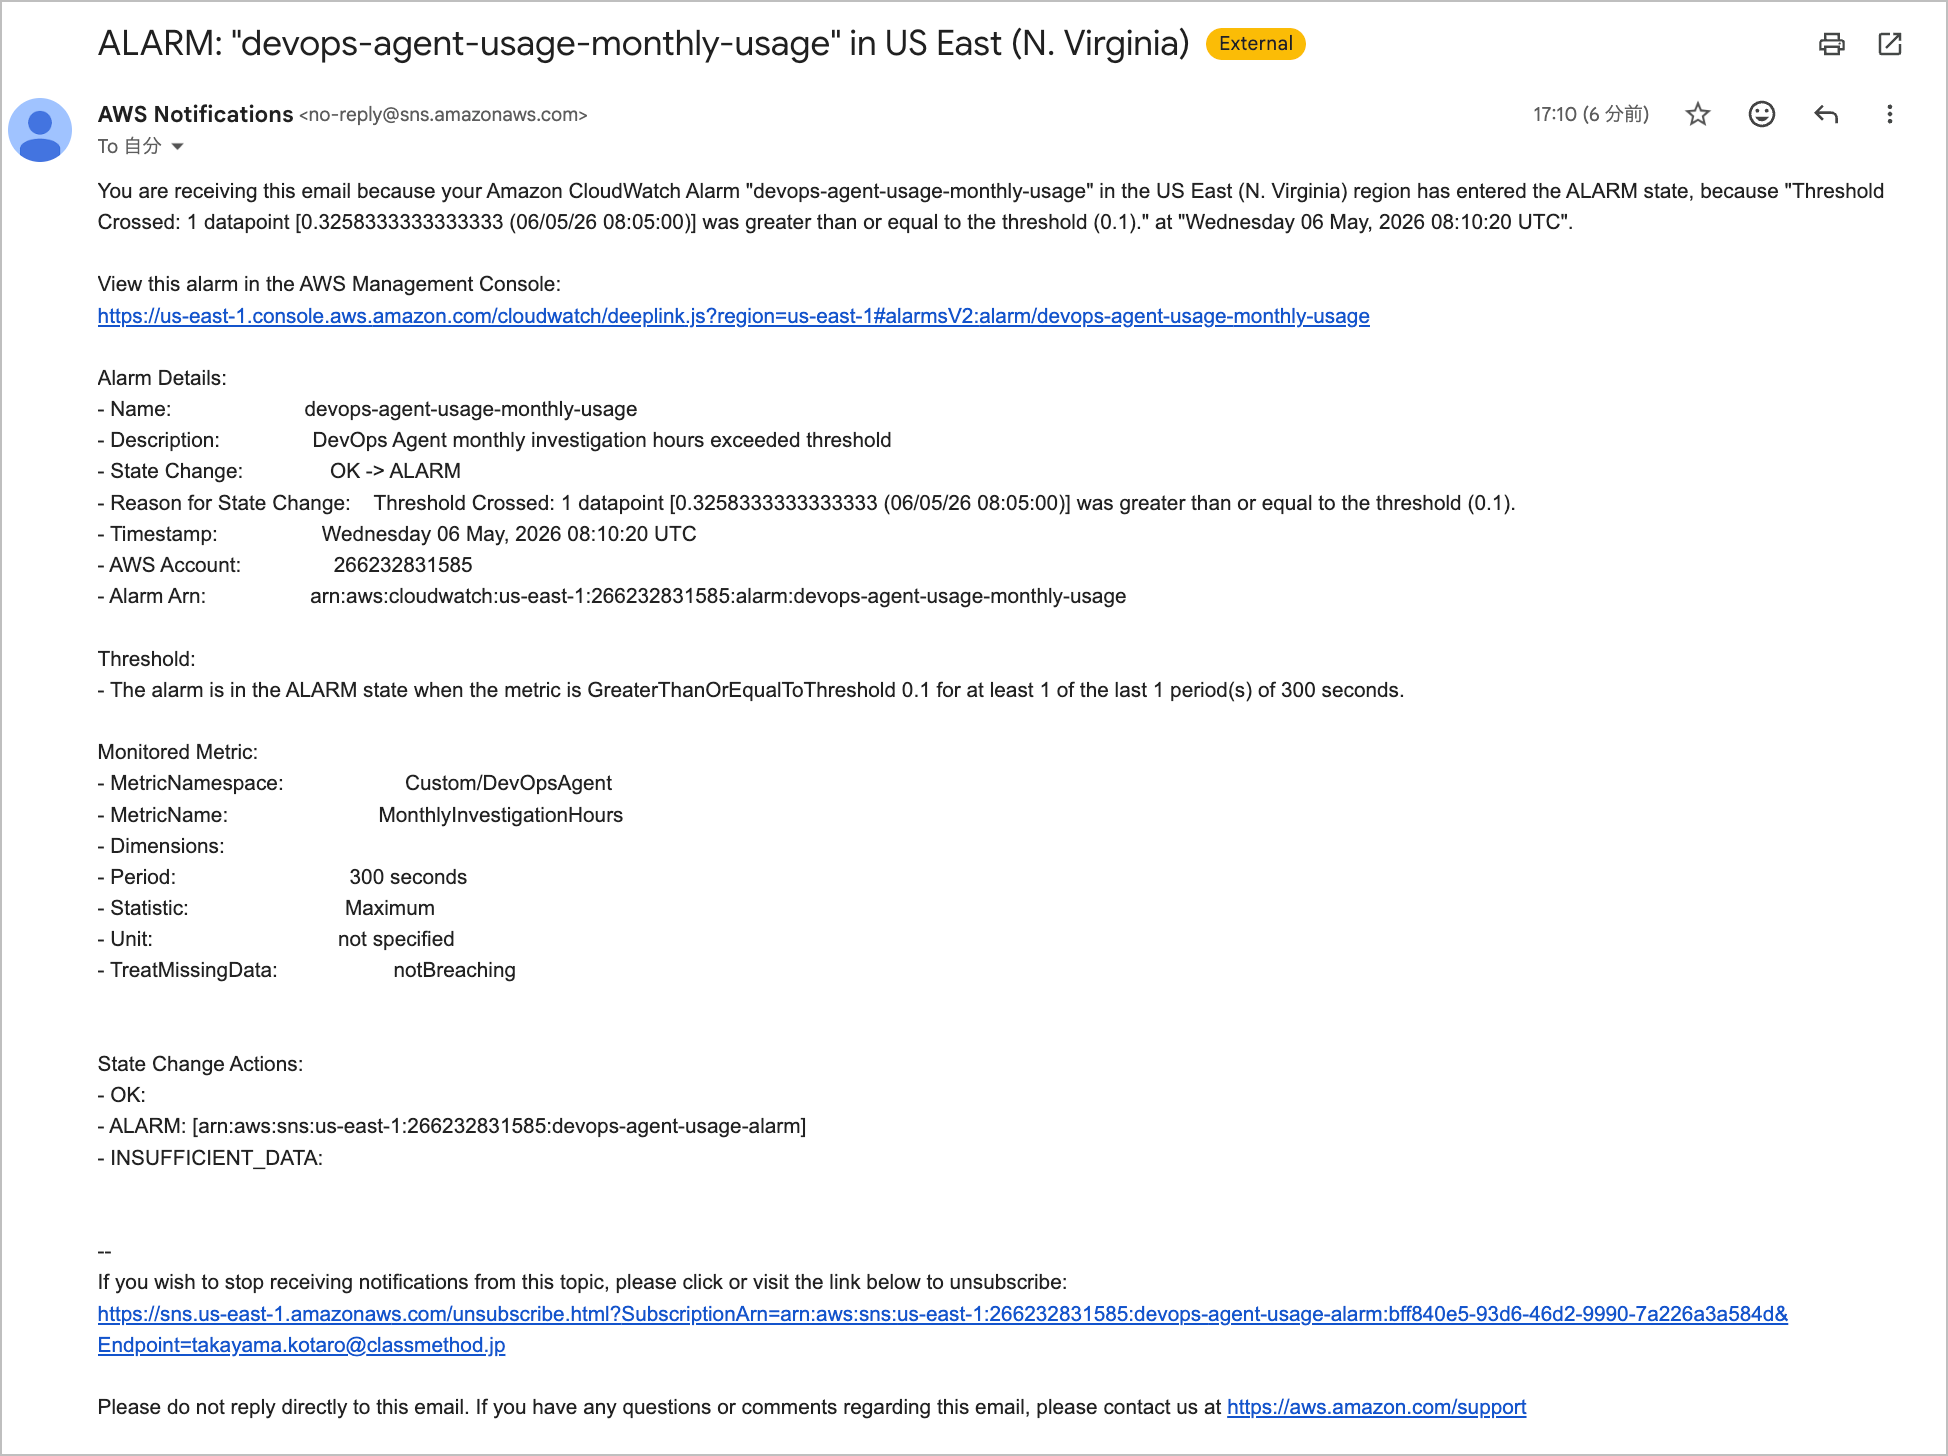Screen dimensions: 1948x1456
Task: Click the Custom/DevOpsAgent namespace value
Action: pos(508,783)
